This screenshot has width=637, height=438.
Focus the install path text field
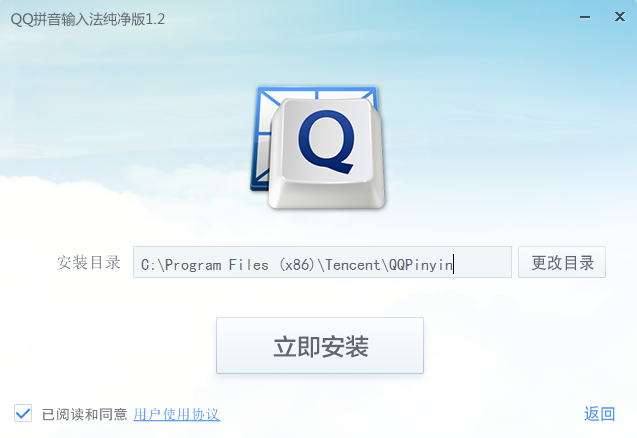coord(322,262)
